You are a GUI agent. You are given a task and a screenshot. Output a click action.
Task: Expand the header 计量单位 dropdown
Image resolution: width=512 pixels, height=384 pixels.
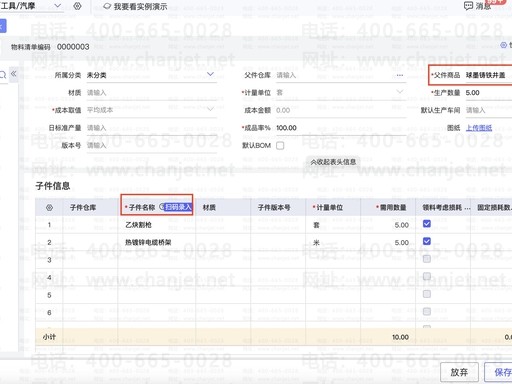point(400,92)
